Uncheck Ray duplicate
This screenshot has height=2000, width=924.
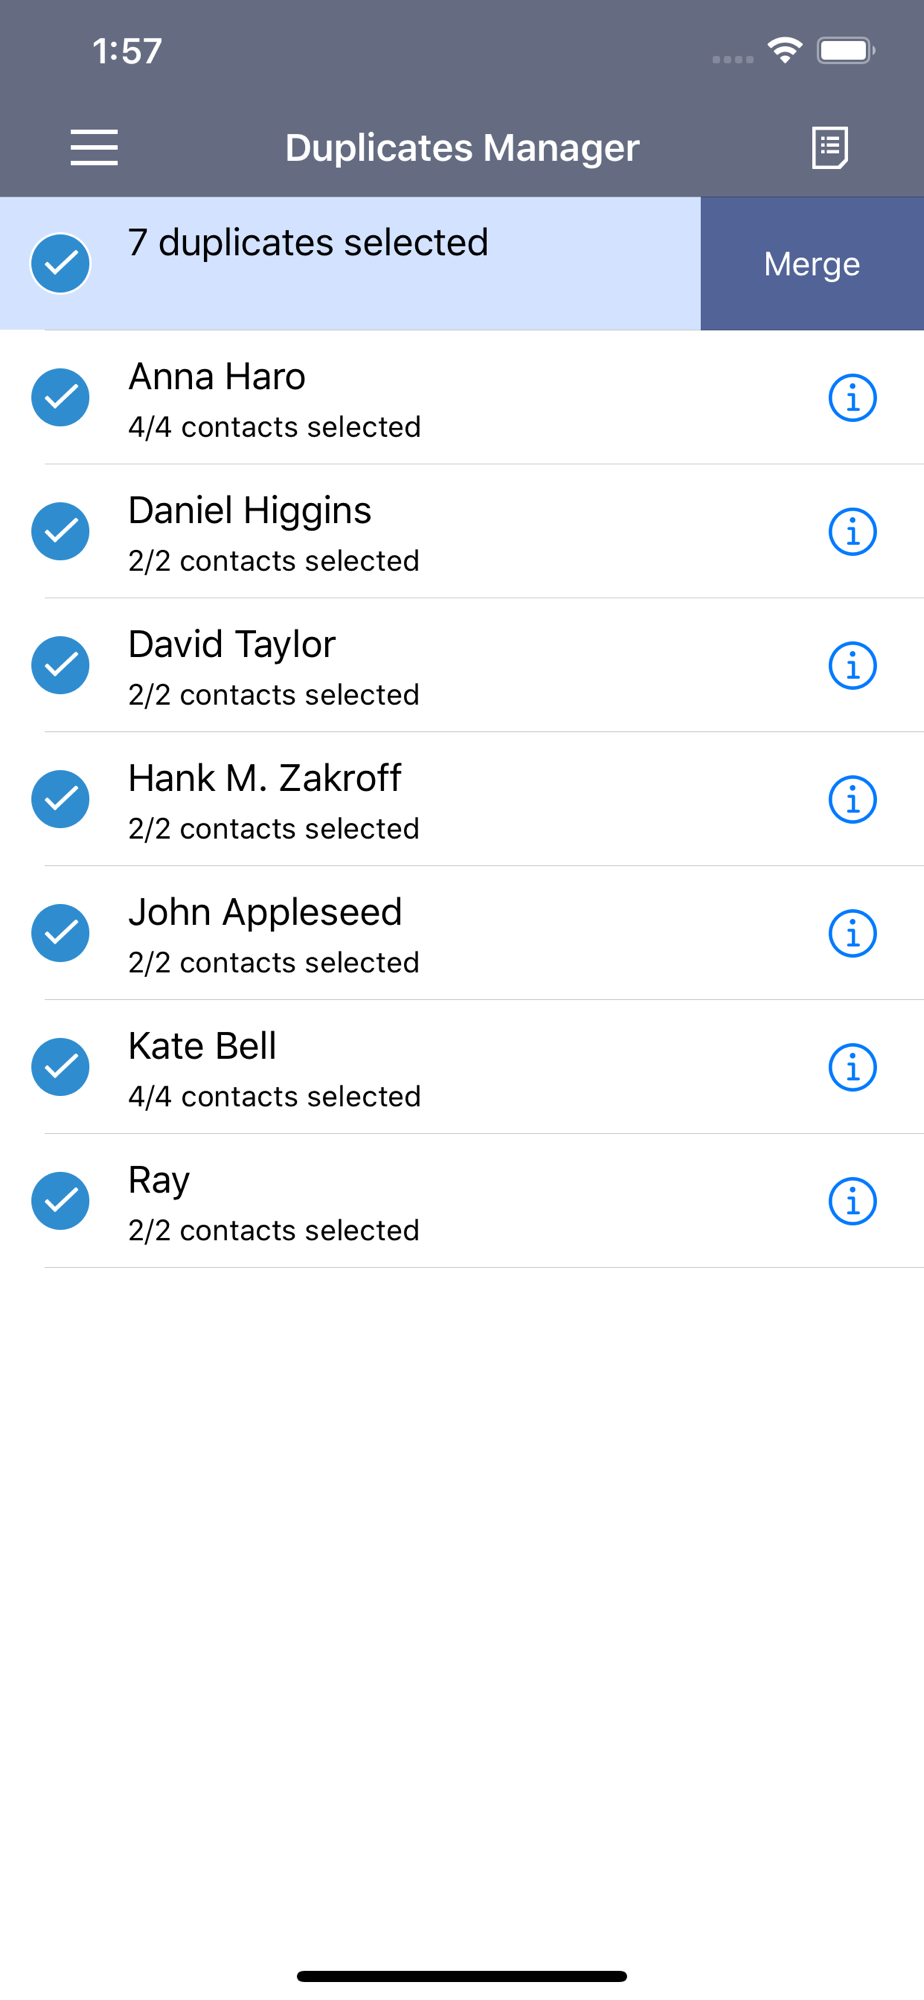pyautogui.click(x=61, y=1202)
